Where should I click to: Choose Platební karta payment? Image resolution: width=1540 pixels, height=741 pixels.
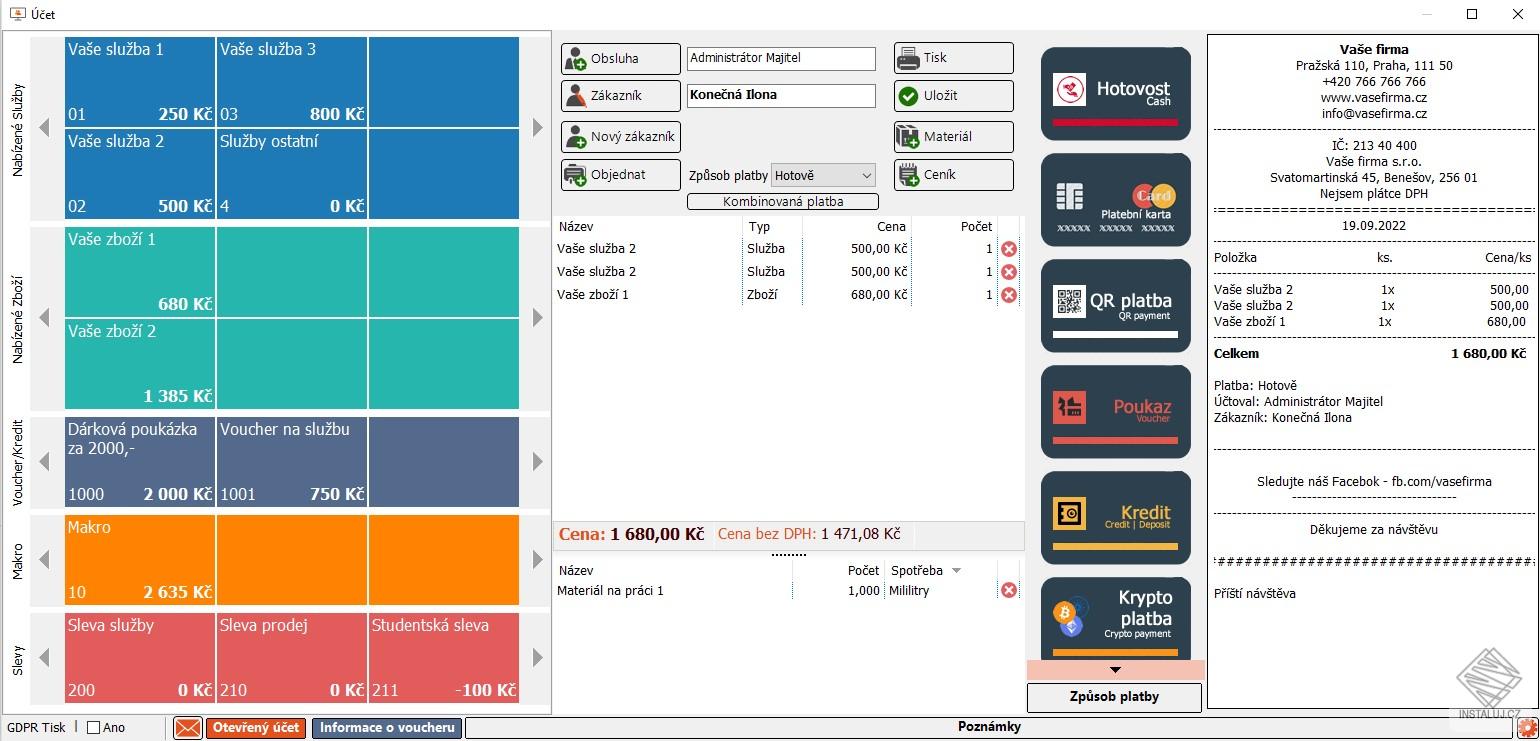pos(1116,200)
